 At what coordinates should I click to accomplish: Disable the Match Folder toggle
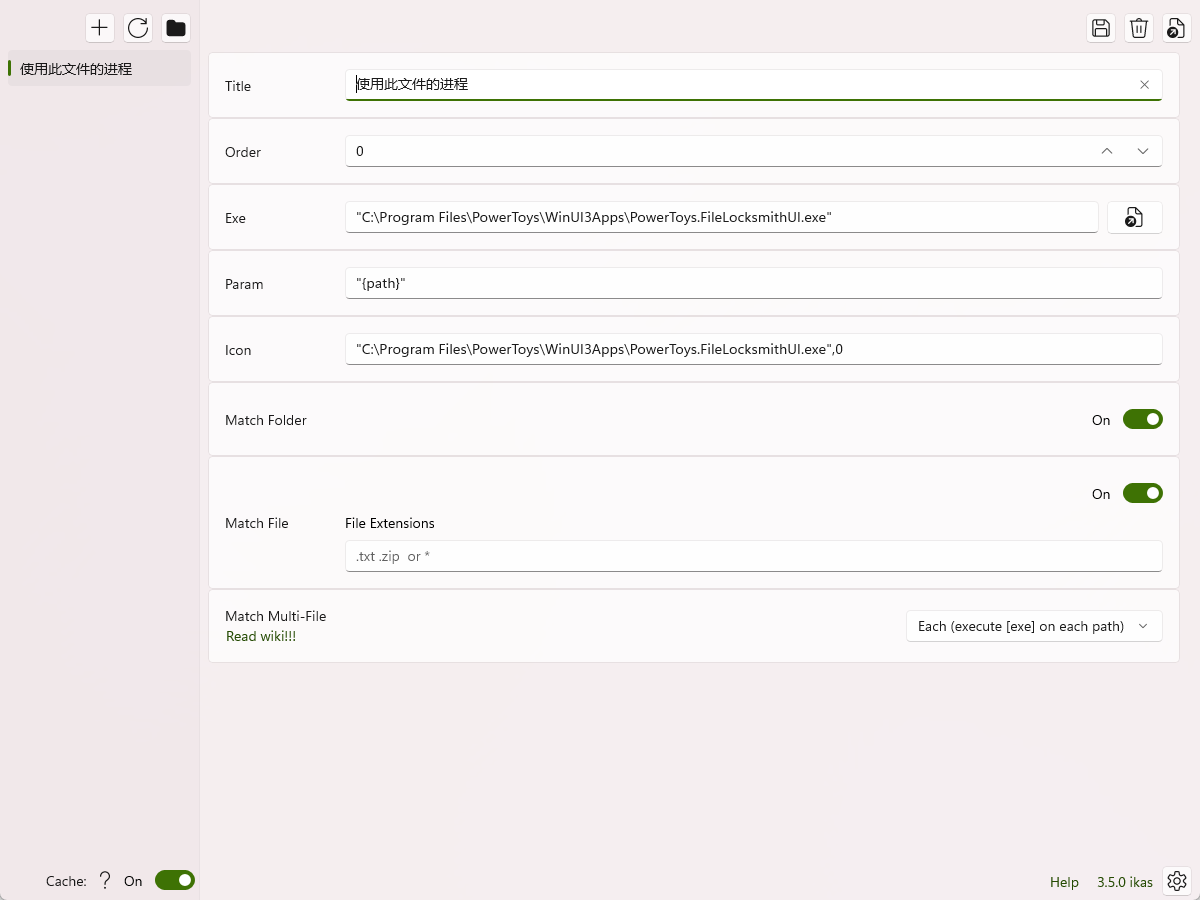click(x=1143, y=419)
